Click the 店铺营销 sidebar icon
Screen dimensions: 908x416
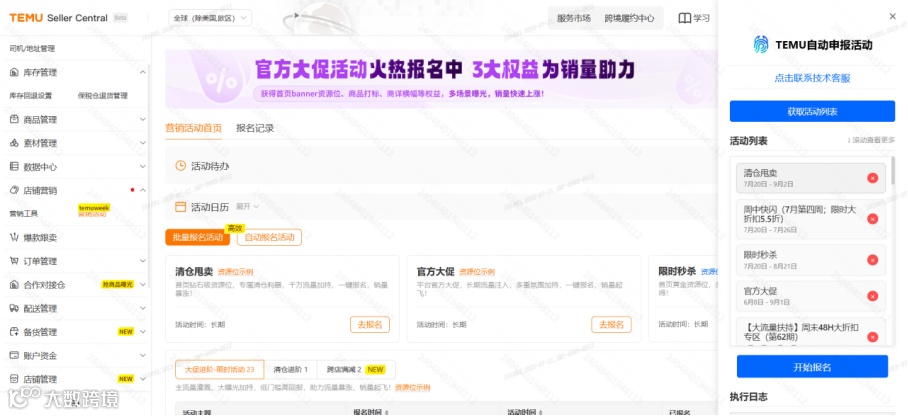(x=14, y=190)
